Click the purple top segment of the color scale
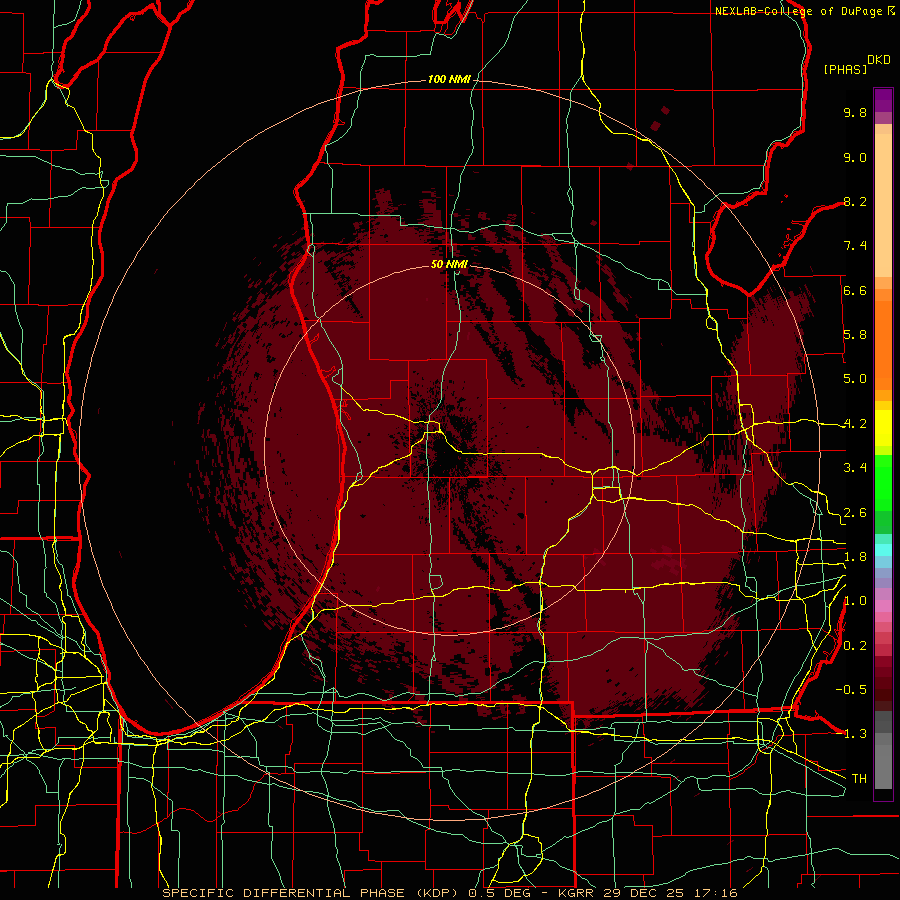The image size is (900, 900). [x=883, y=100]
